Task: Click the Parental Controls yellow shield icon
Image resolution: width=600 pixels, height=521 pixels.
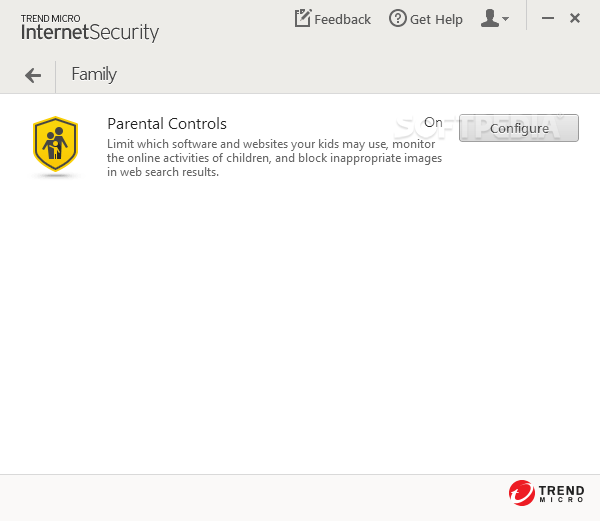Action: [x=55, y=144]
